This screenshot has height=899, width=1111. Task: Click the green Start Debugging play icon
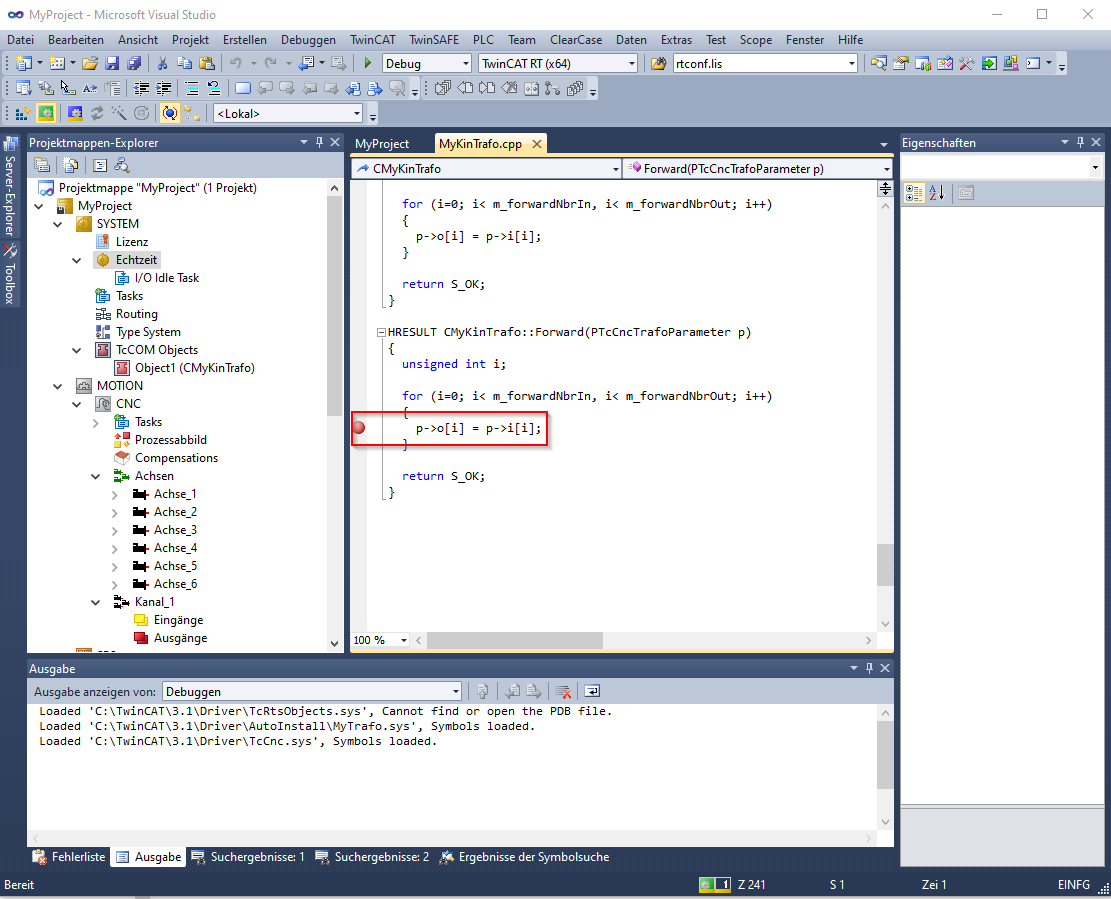[368, 64]
